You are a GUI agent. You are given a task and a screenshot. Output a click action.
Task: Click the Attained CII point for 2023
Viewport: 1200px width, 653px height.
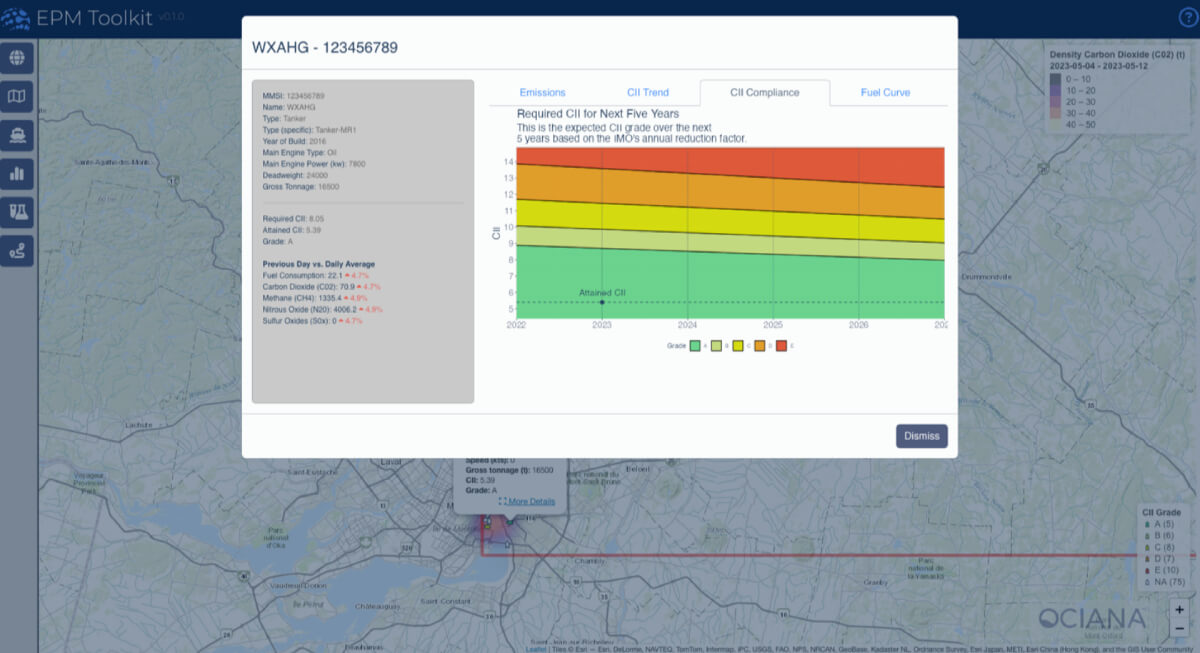(602, 302)
